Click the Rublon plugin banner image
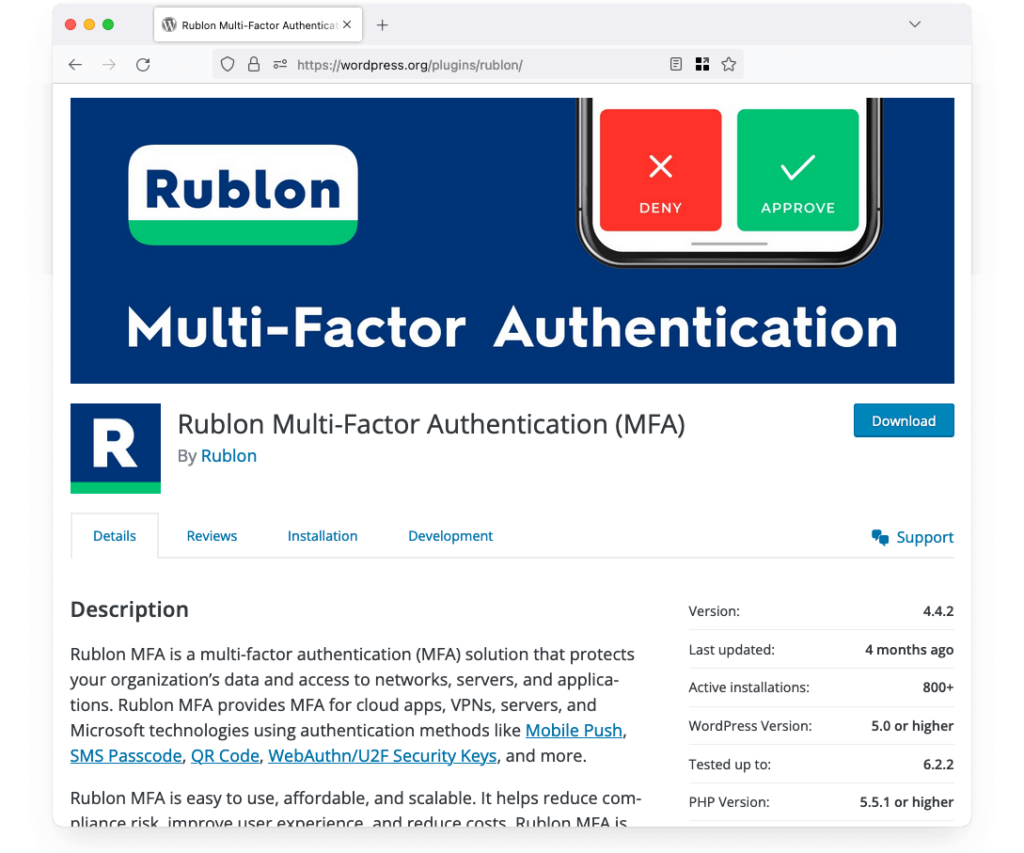1024x853 pixels. point(512,240)
